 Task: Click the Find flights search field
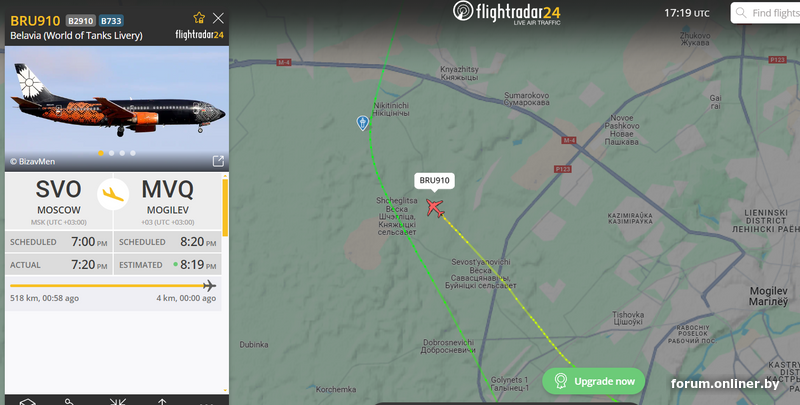(765, 13)
